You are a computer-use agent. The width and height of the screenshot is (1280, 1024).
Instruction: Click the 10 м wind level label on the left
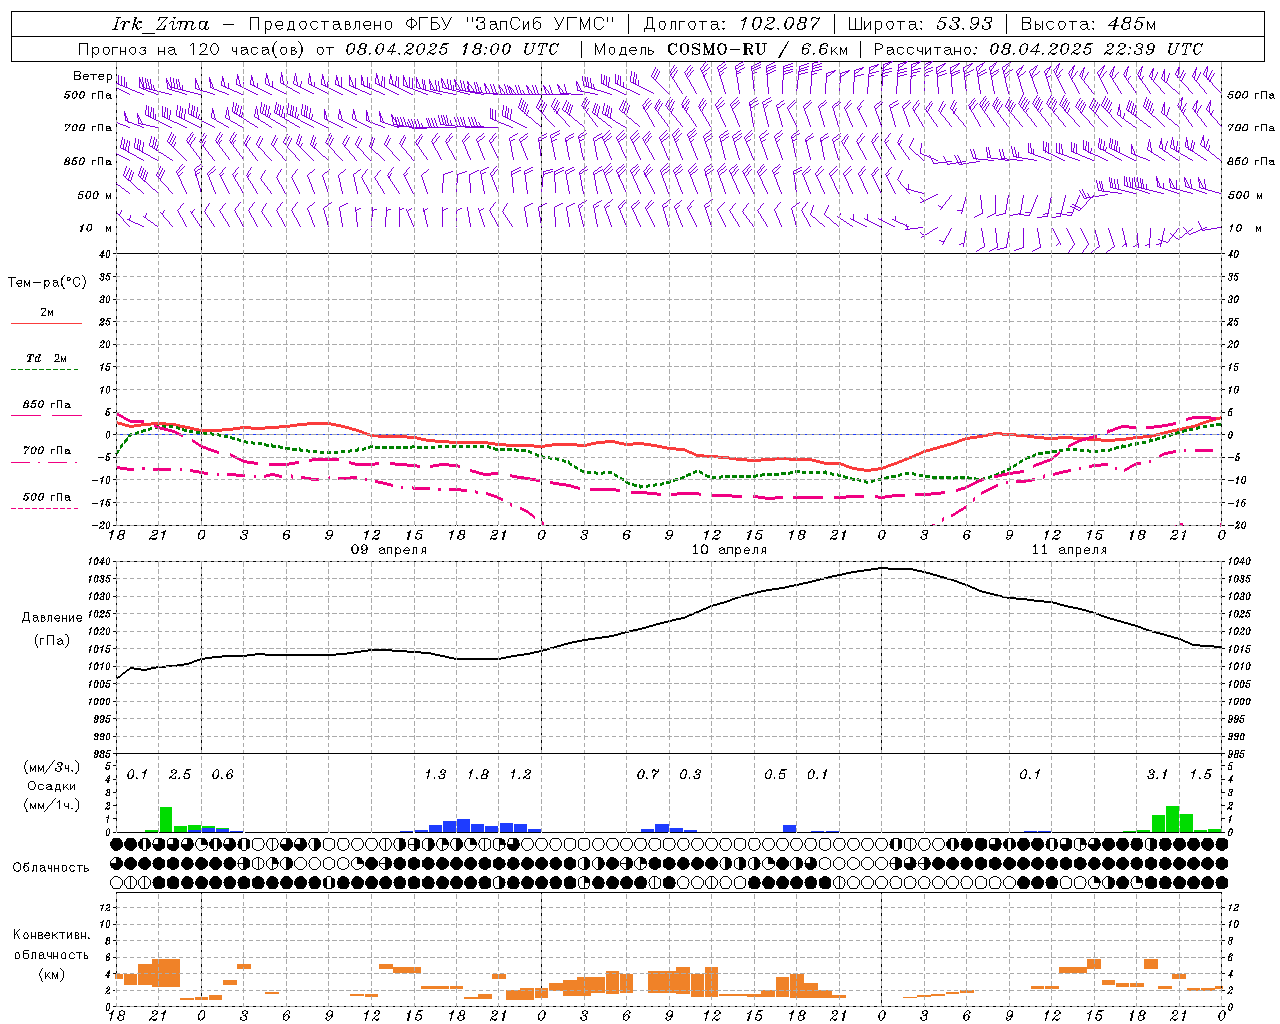(x=94, y=228)
